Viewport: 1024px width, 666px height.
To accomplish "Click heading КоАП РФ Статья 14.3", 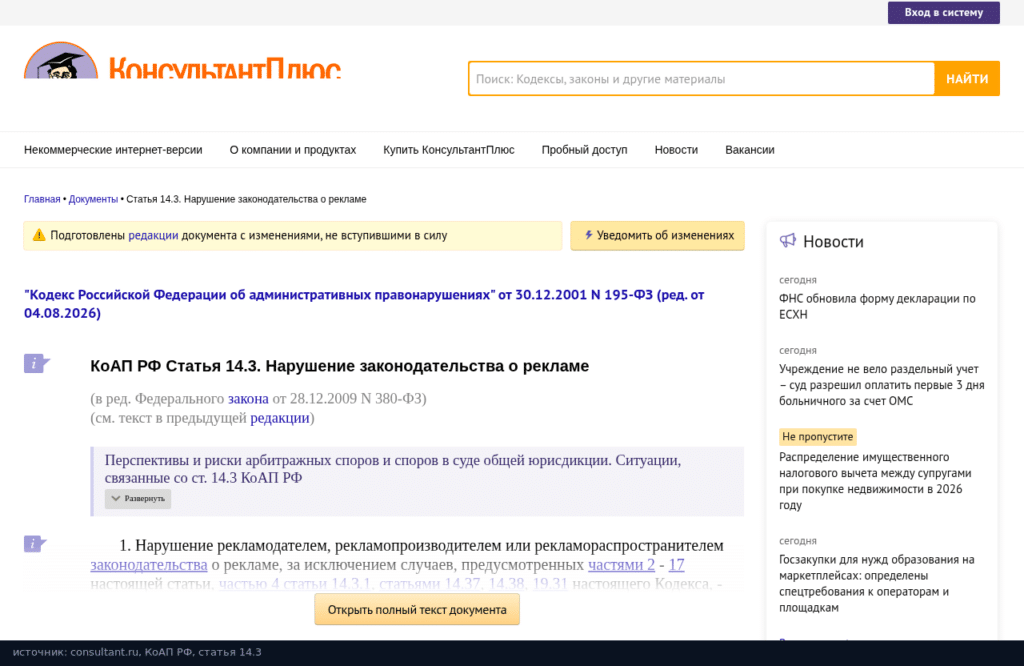I will [x=340, y=366].
